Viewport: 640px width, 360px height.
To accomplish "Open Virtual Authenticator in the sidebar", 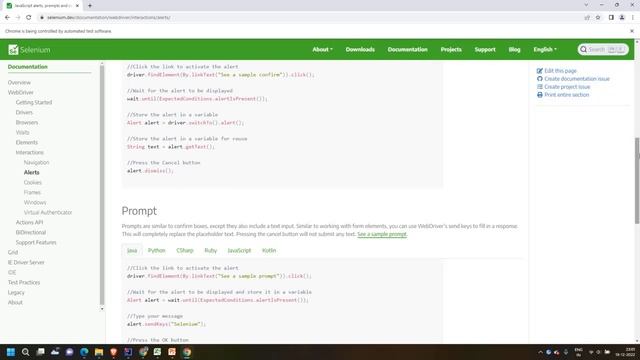I will [48, 212].
